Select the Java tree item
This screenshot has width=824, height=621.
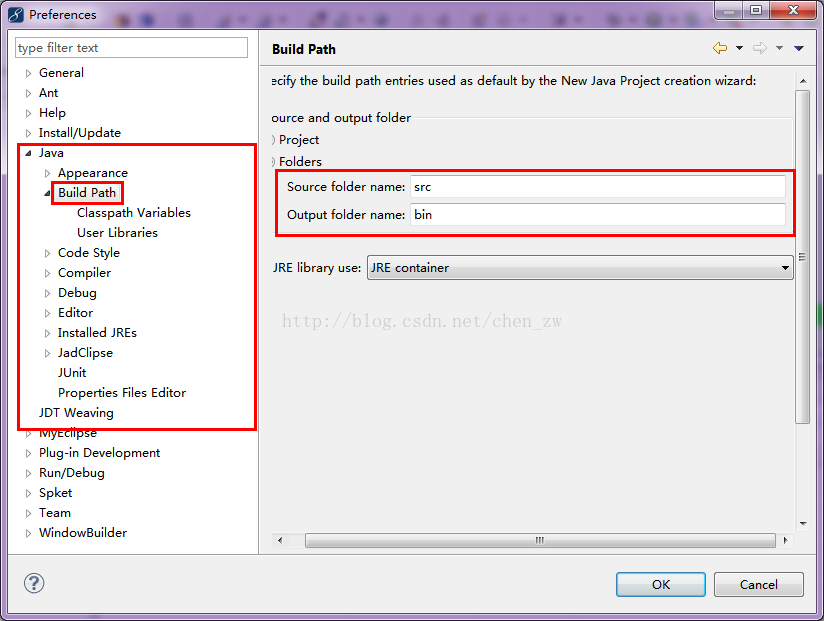[51, 152]
